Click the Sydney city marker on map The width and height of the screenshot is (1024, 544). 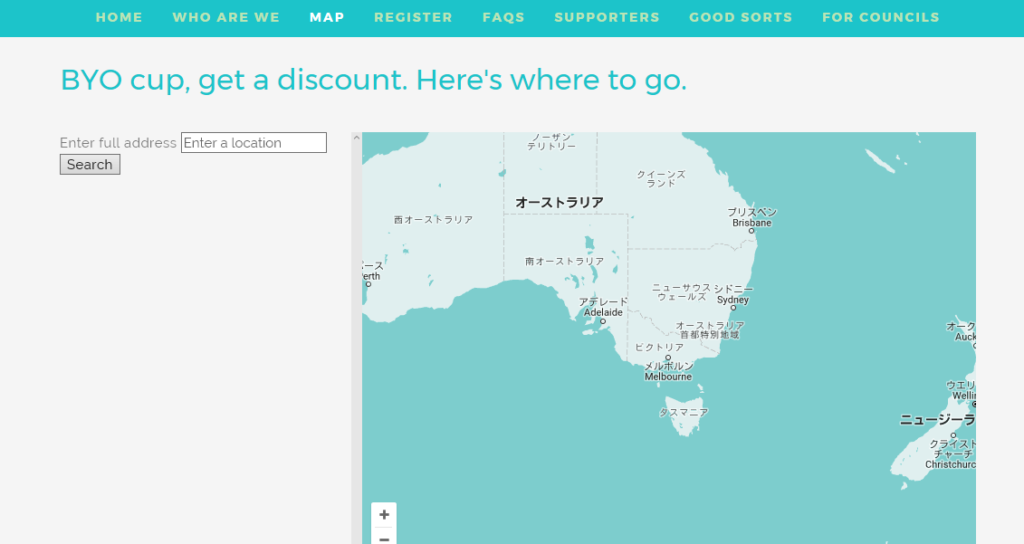(x=733, y=308)
